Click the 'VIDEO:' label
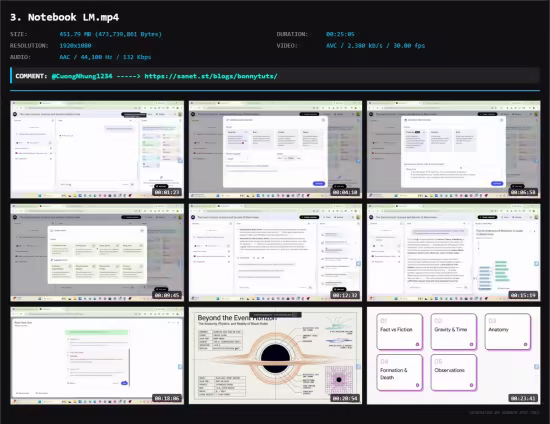550x424 pixels. tap(287, 46)
